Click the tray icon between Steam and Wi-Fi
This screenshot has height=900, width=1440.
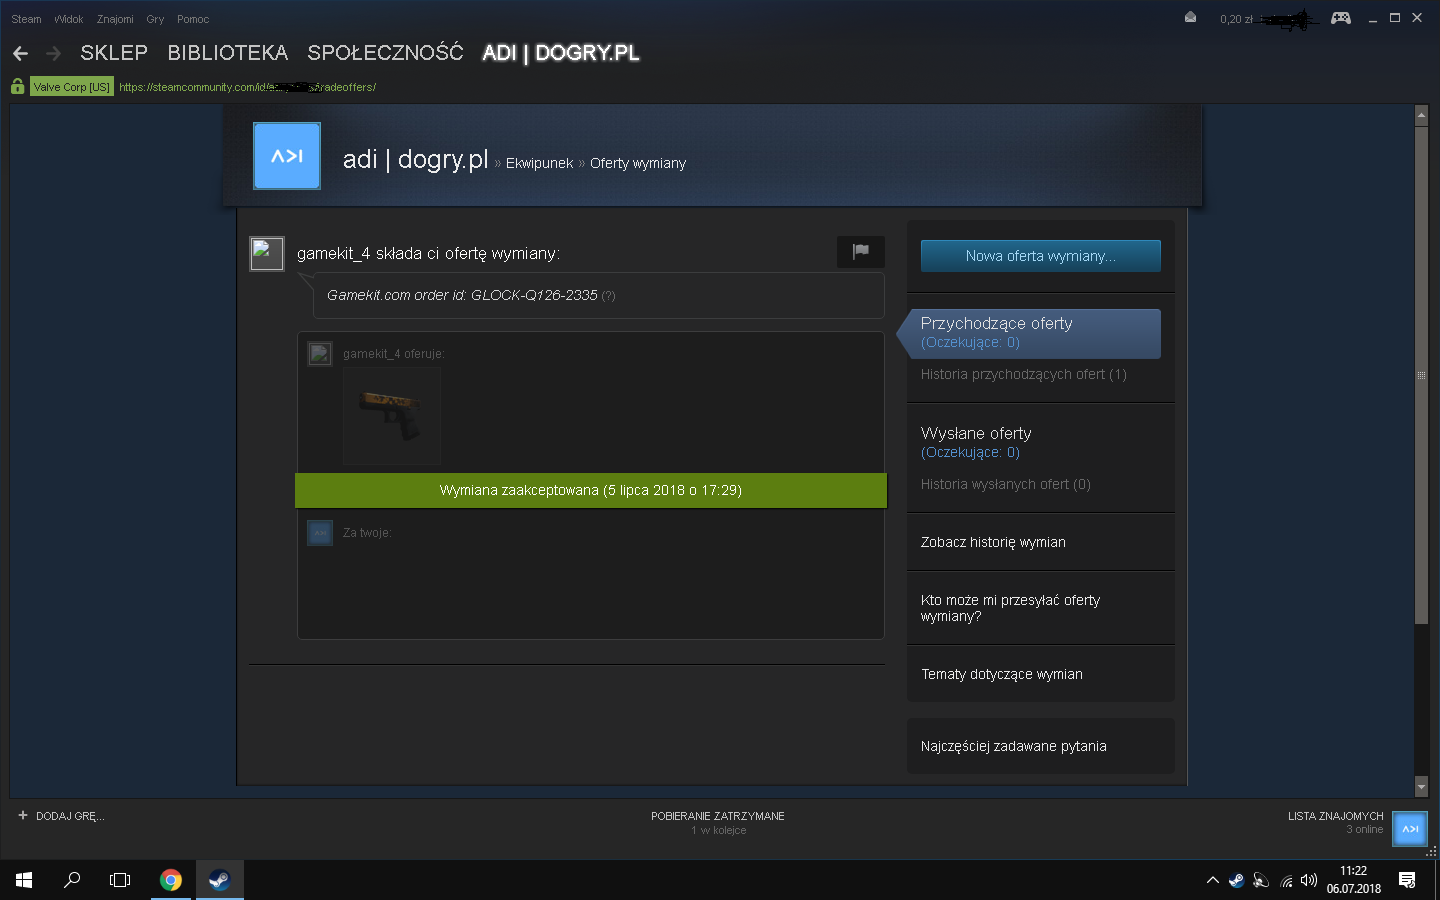pos(1261,881)
